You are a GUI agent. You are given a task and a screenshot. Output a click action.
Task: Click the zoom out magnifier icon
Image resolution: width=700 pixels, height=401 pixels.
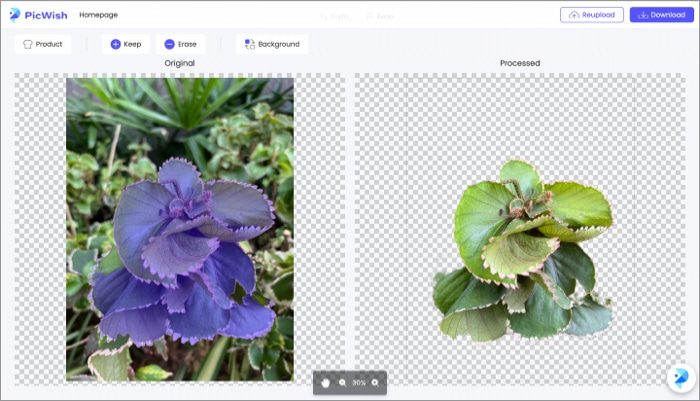pyautogui.click(x=342, y=382)
